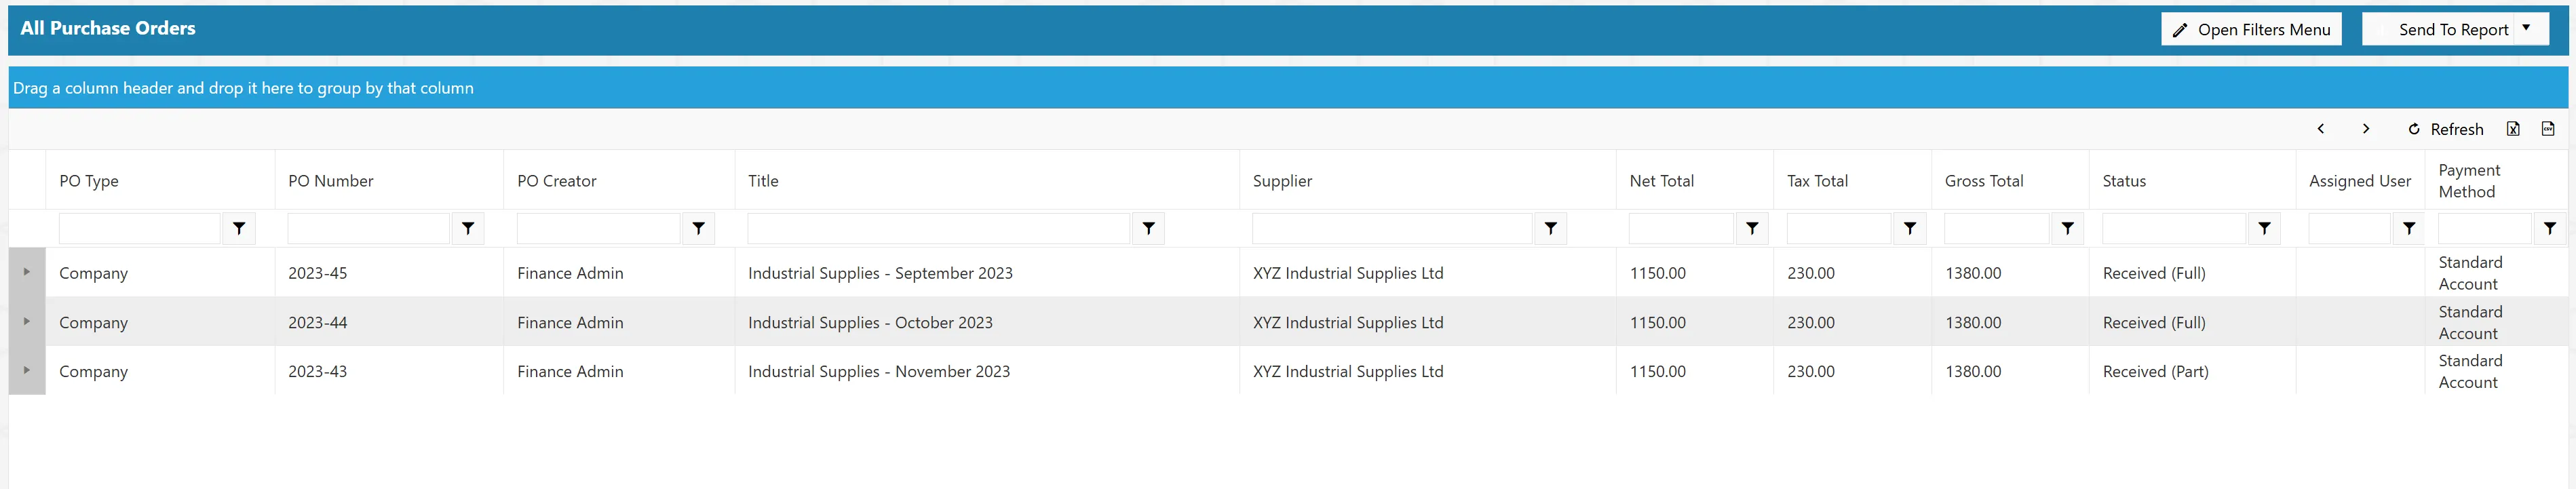Open the filter icon for Gross Total
The width and height of the screenshot is (2576, 489).
pos(2068,229)
